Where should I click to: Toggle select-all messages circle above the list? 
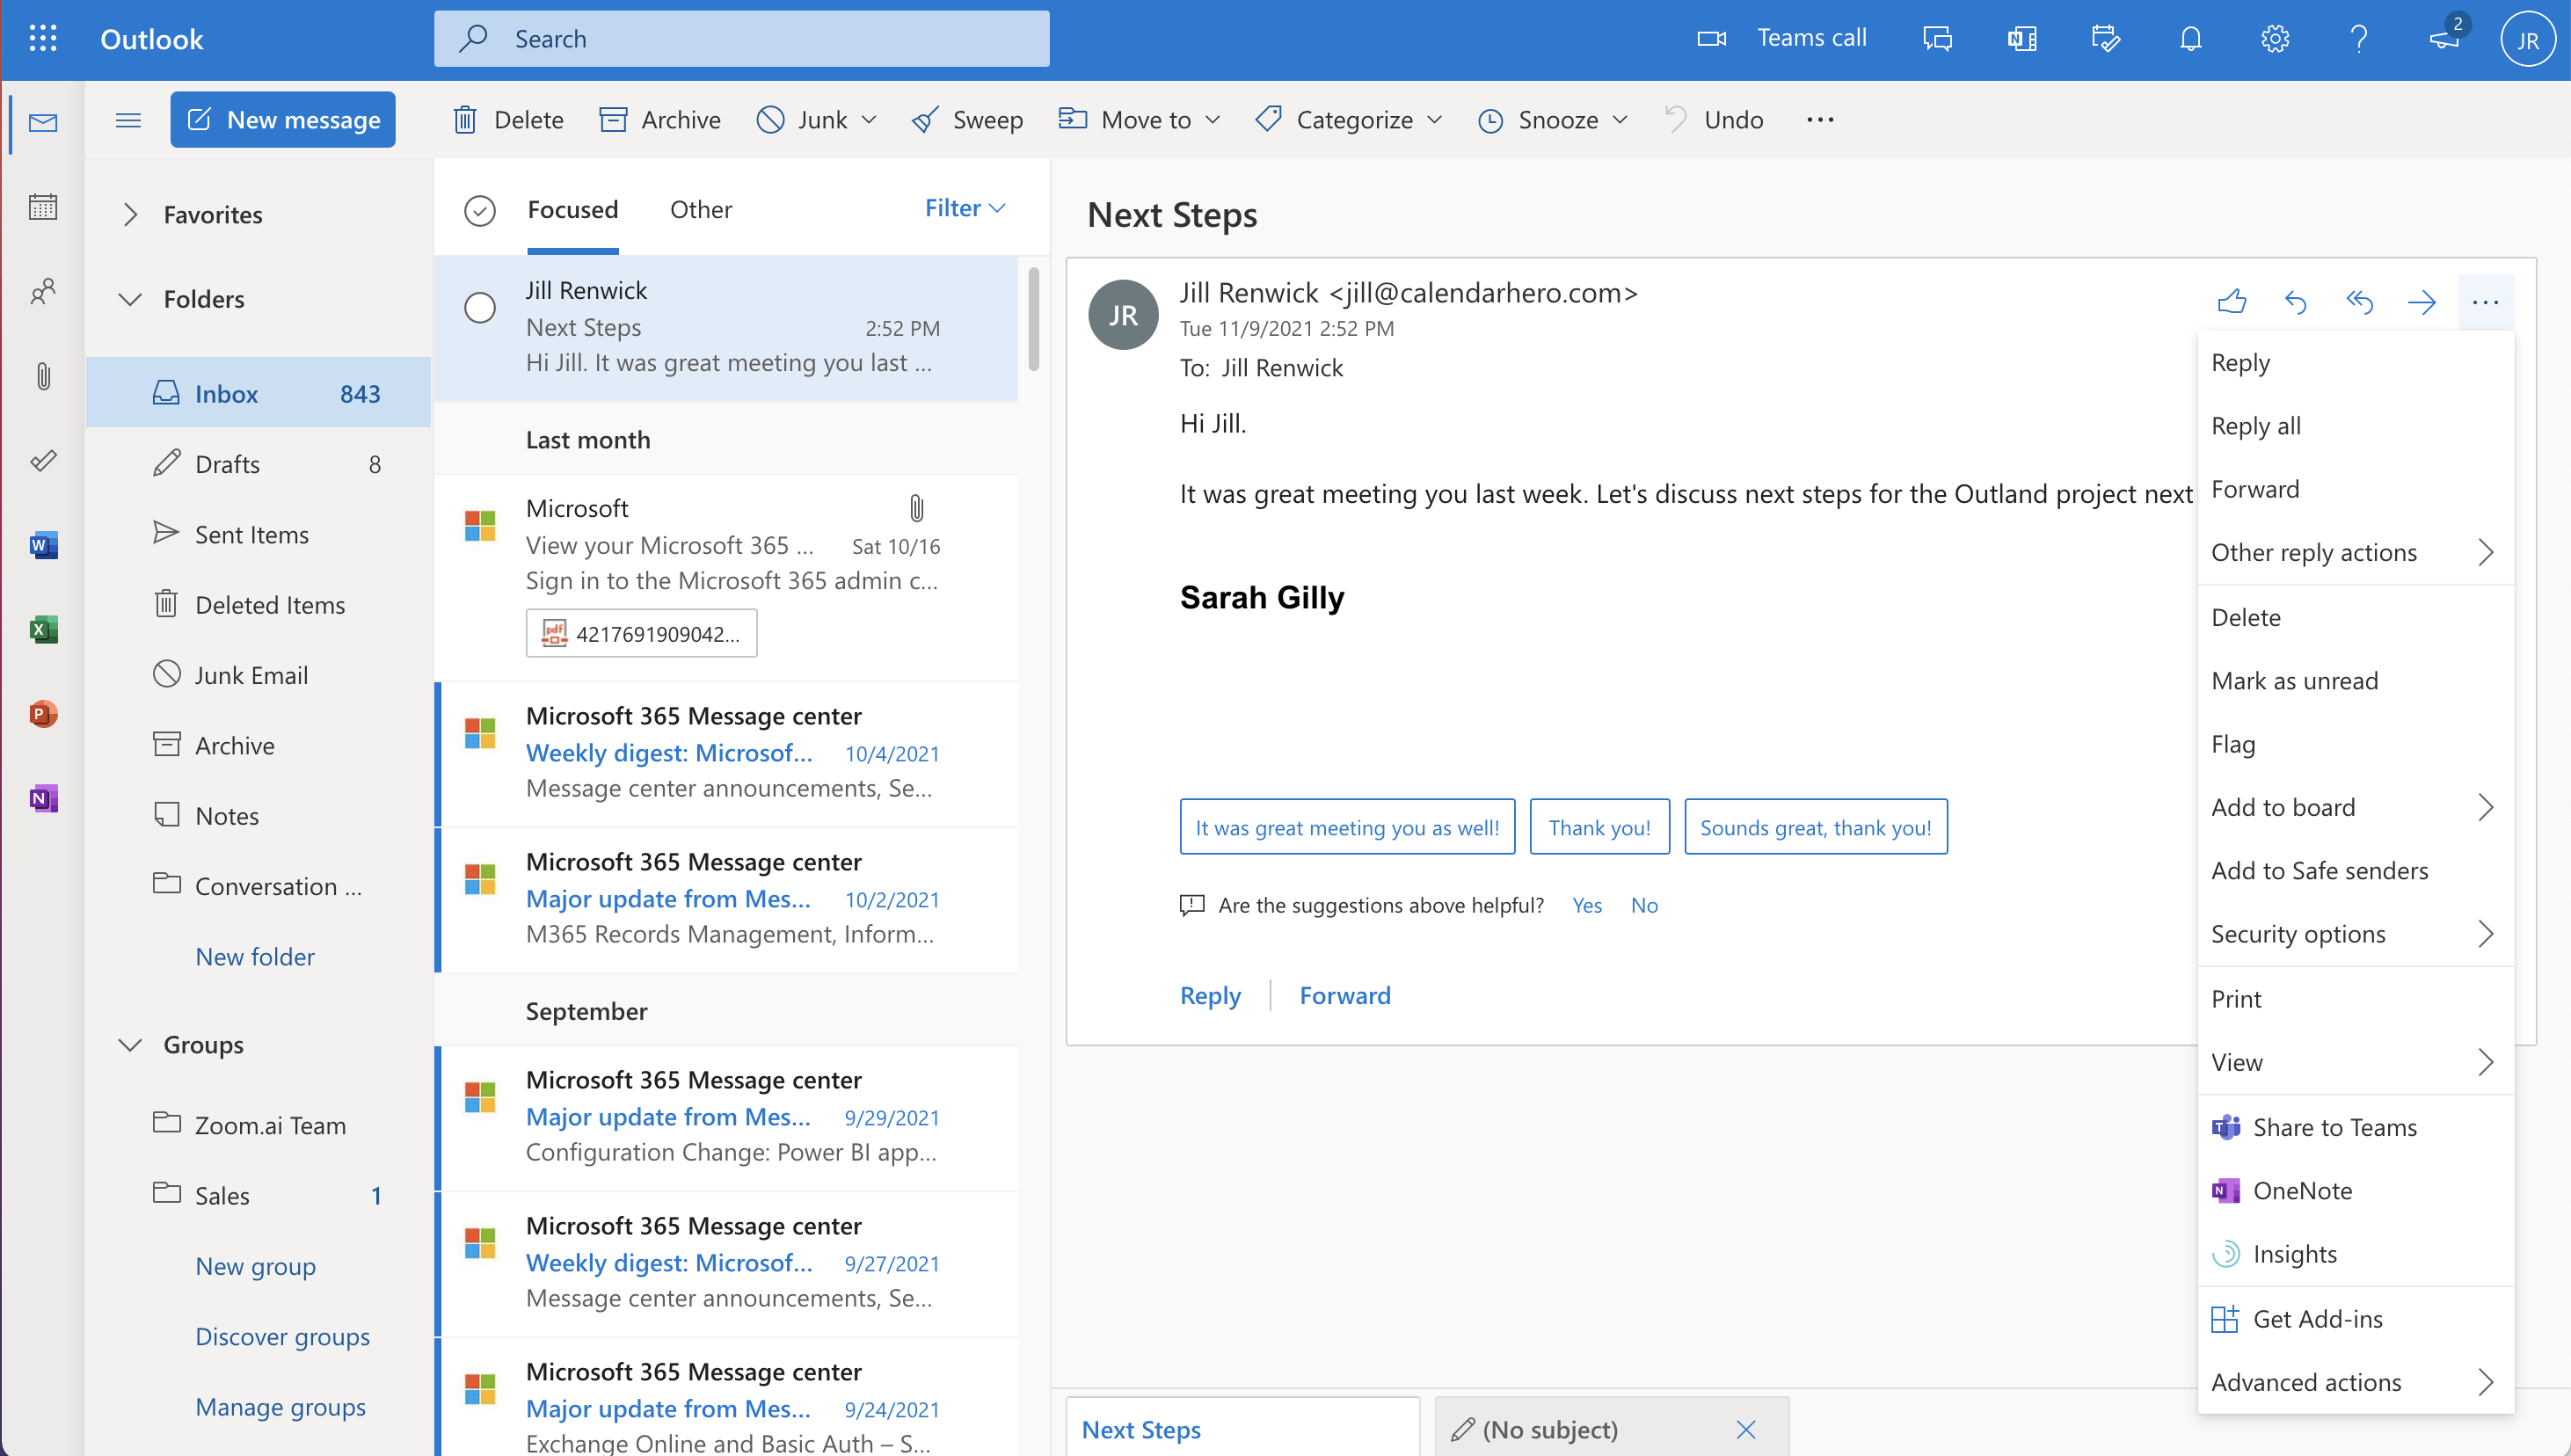480,211
